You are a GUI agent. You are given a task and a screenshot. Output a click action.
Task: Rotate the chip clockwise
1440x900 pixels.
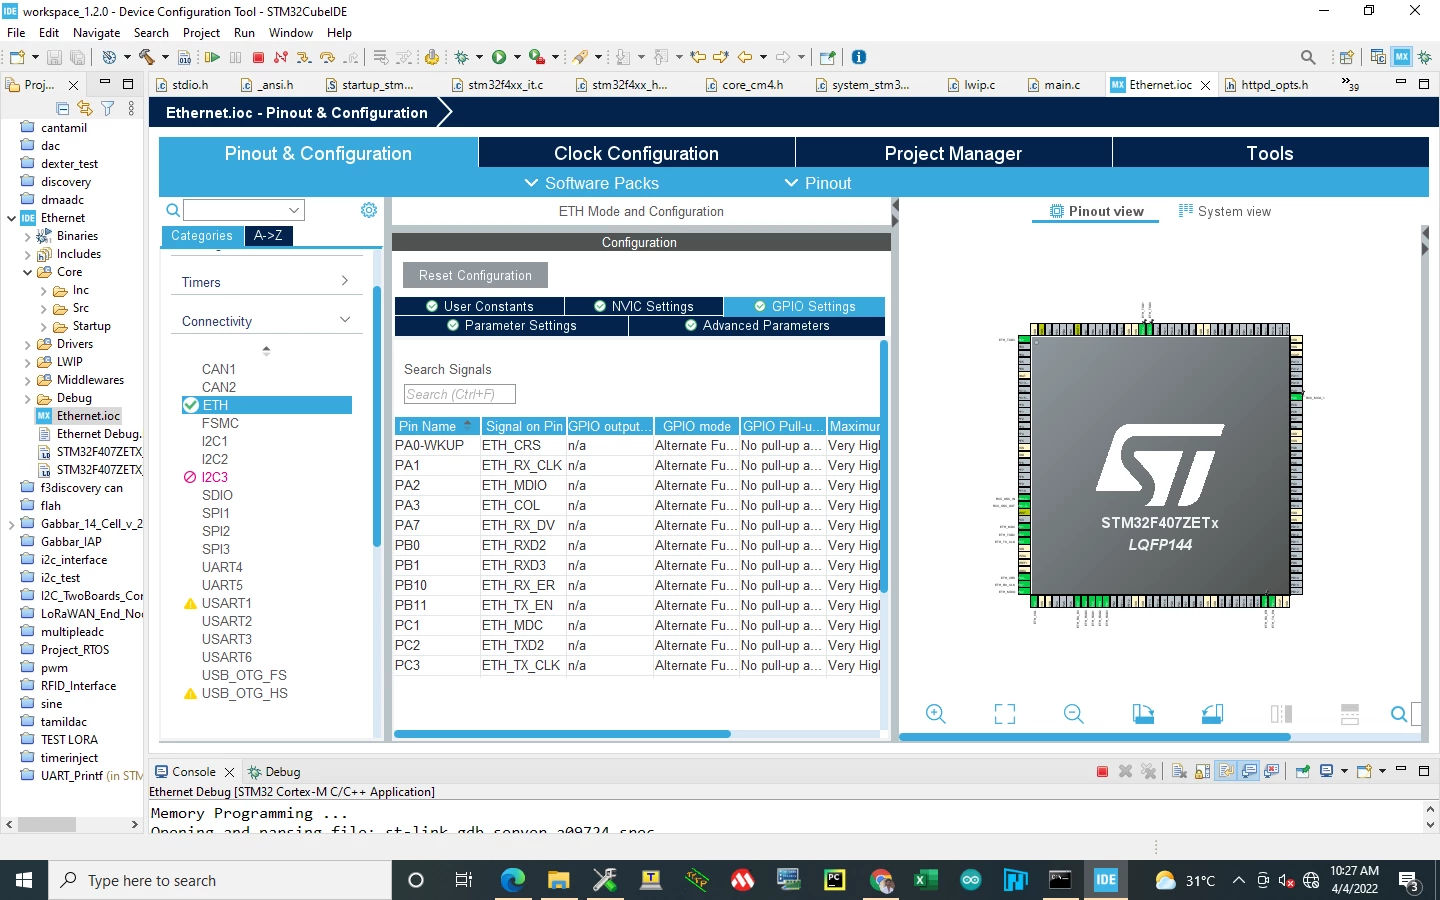tap(1143, 714)
